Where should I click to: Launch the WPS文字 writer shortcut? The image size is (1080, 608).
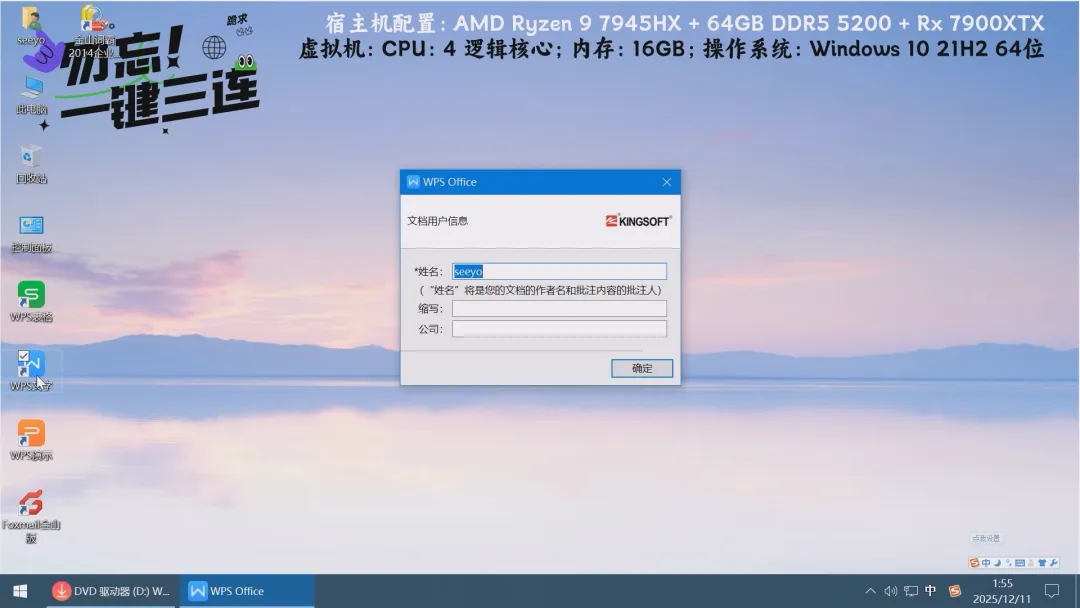click(31, 371)
